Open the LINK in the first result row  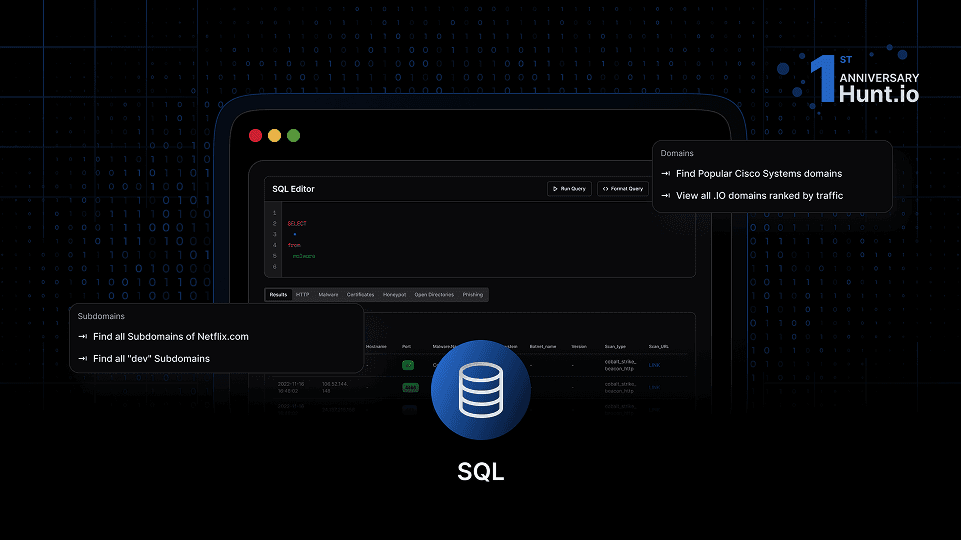[655, 365]
